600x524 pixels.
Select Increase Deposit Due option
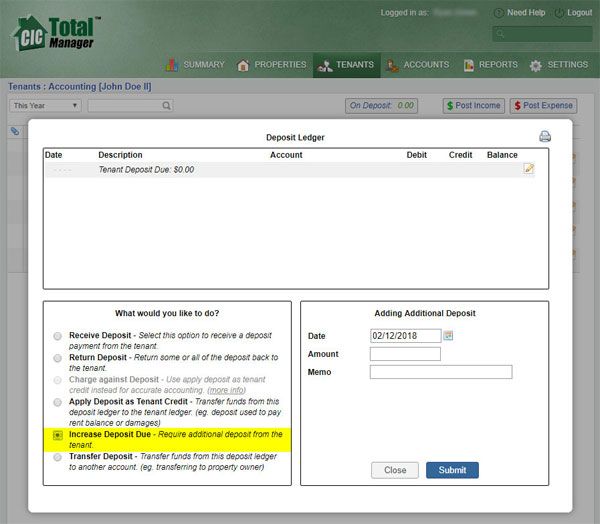click(57, 435)
